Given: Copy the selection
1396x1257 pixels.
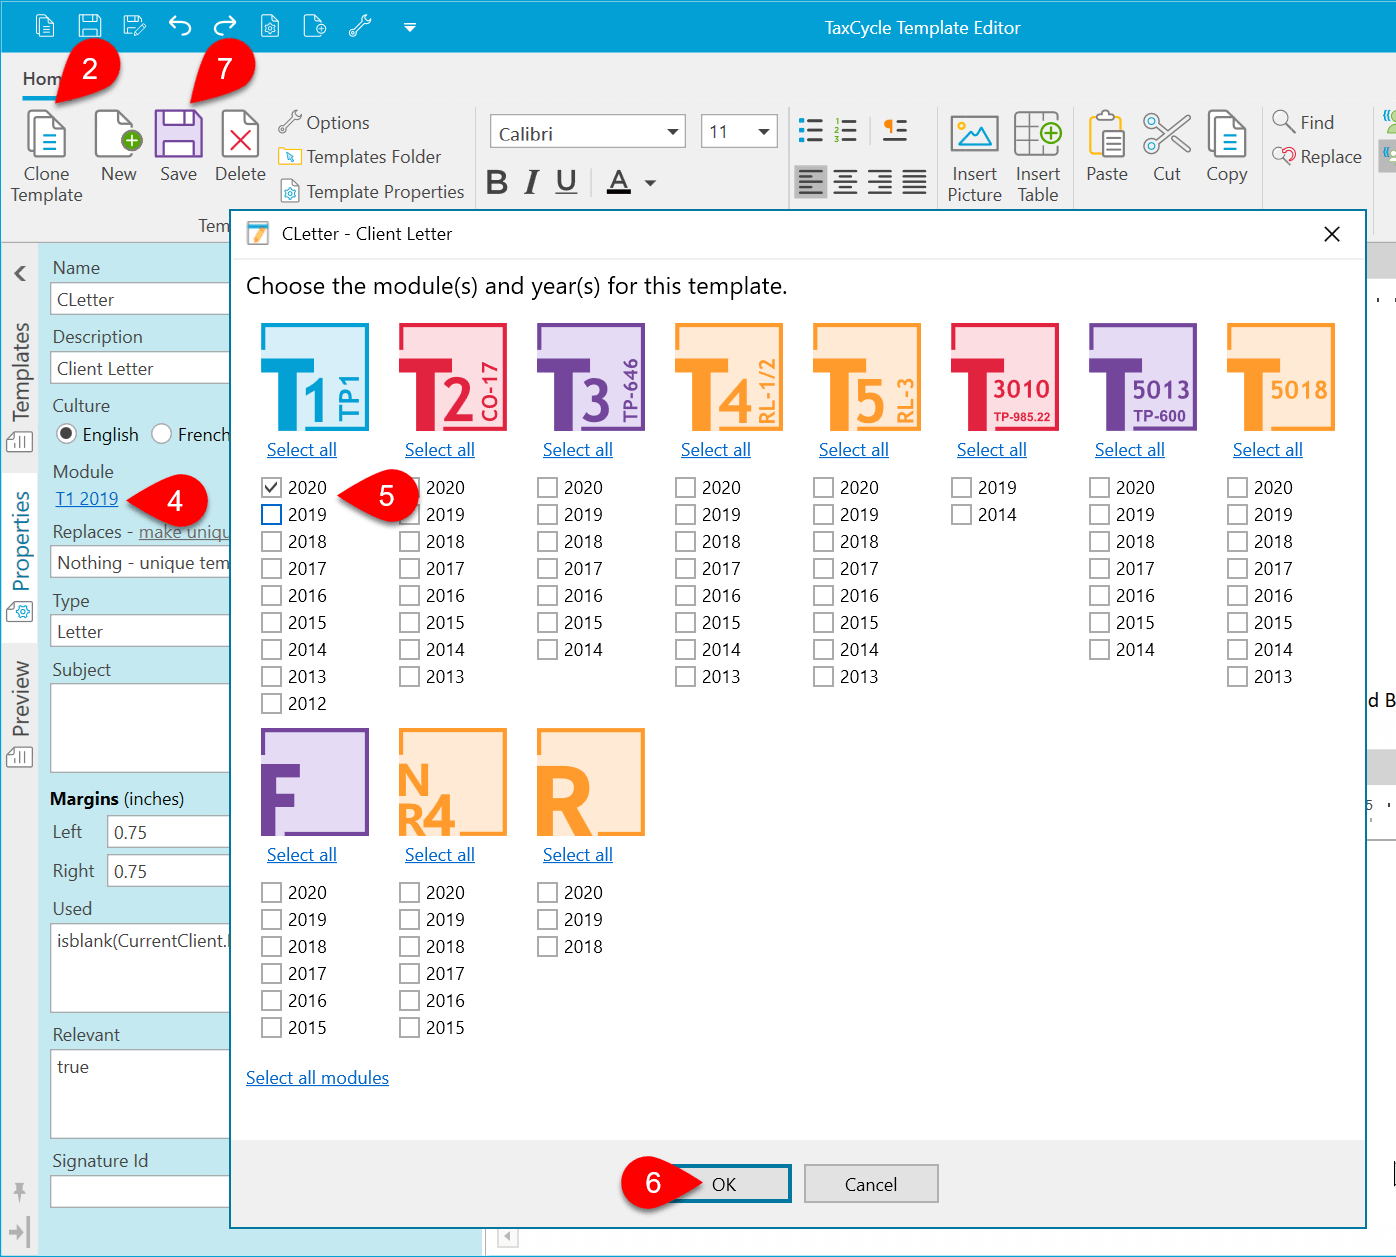Looking at the screenshot, I should coord(1226,147).
